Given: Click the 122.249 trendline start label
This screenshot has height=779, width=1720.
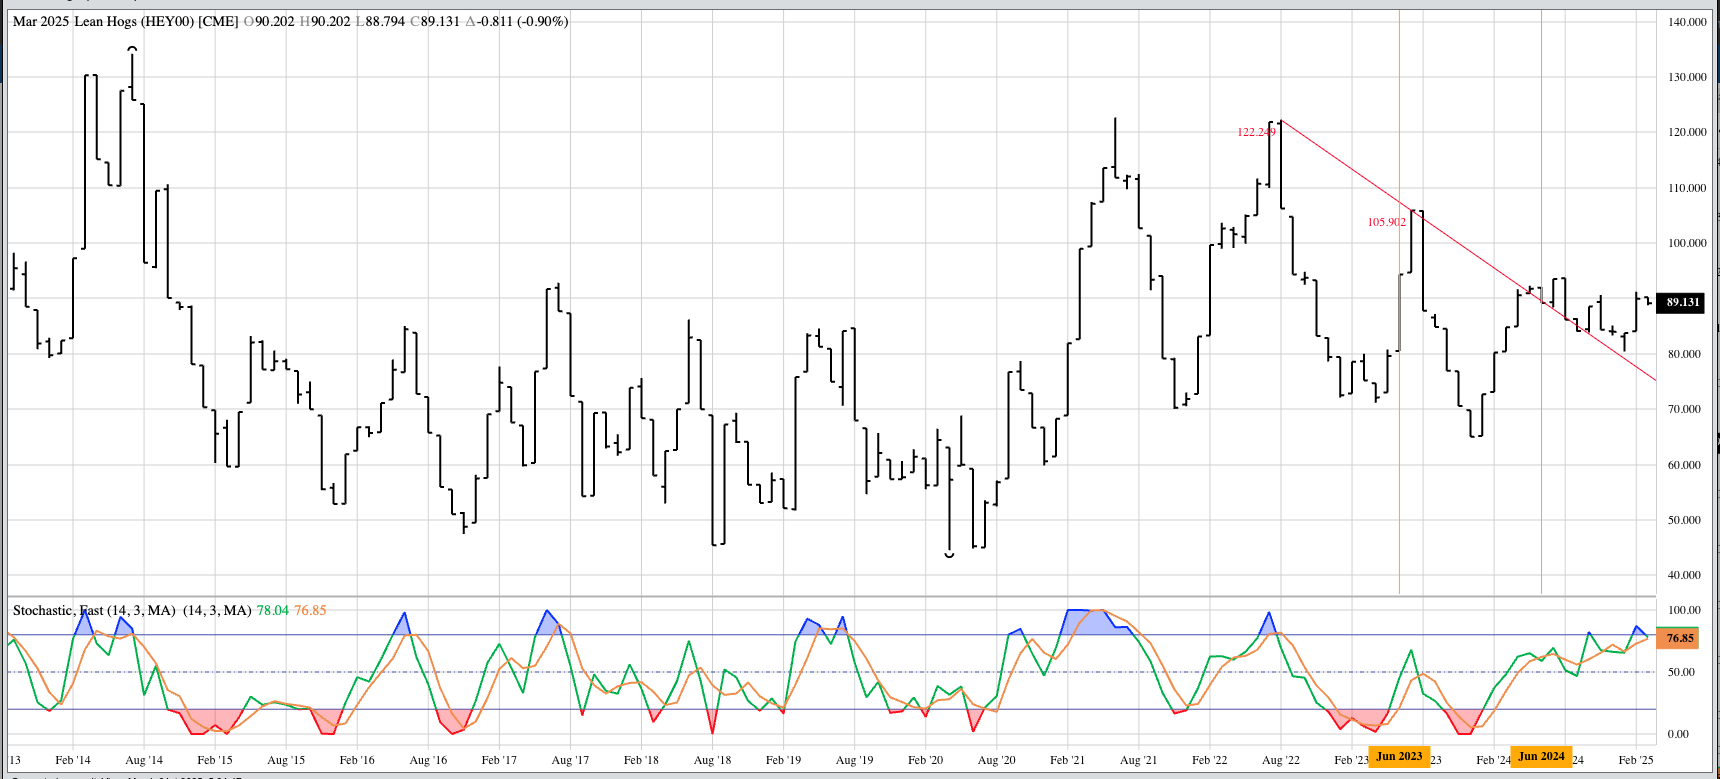Looking at the screenshot, I should [x=1256, y=132].
